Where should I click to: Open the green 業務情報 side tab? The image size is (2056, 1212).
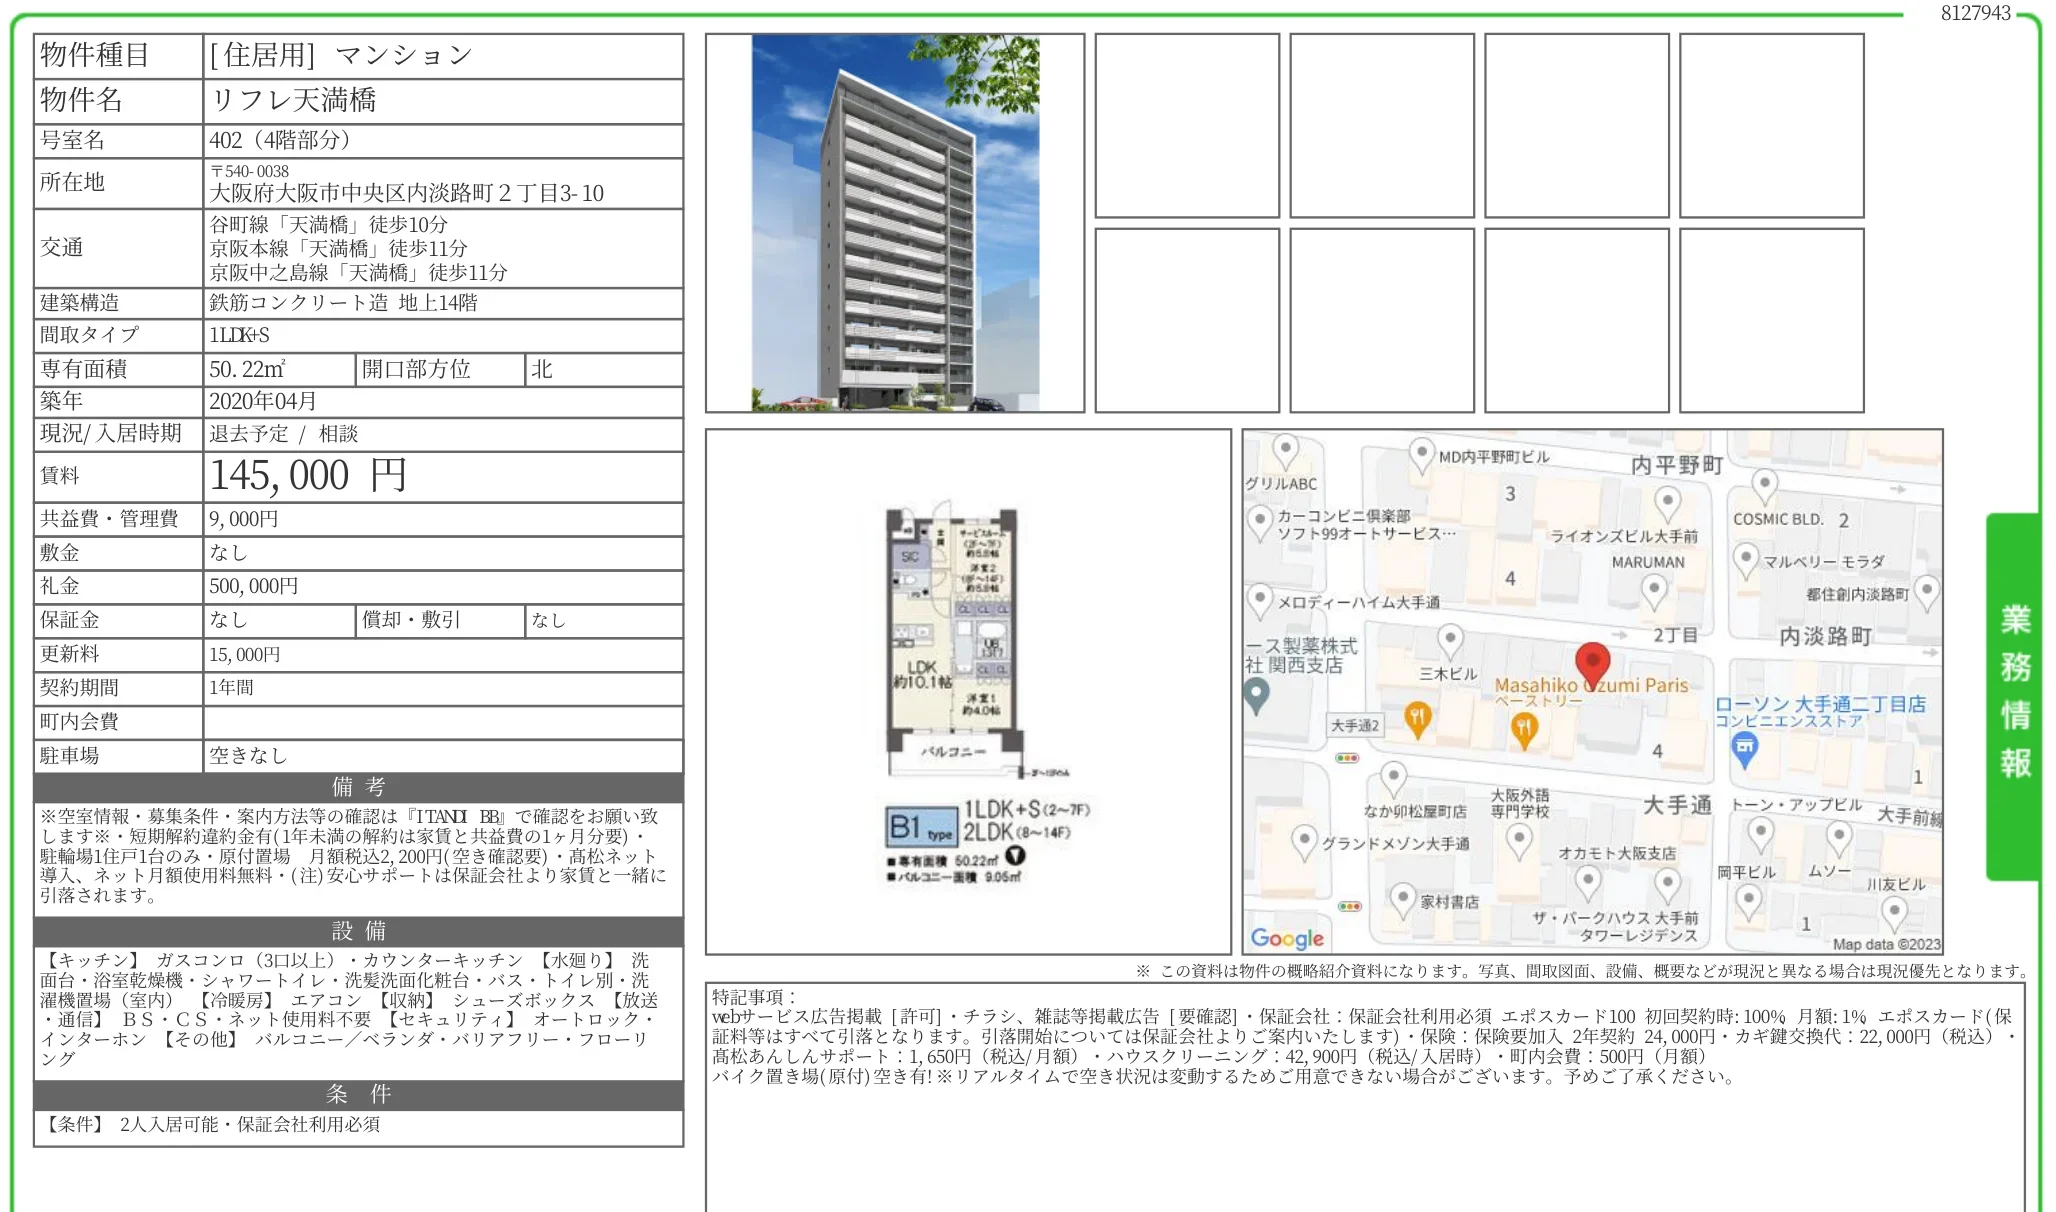click(x=2014, y=693)
